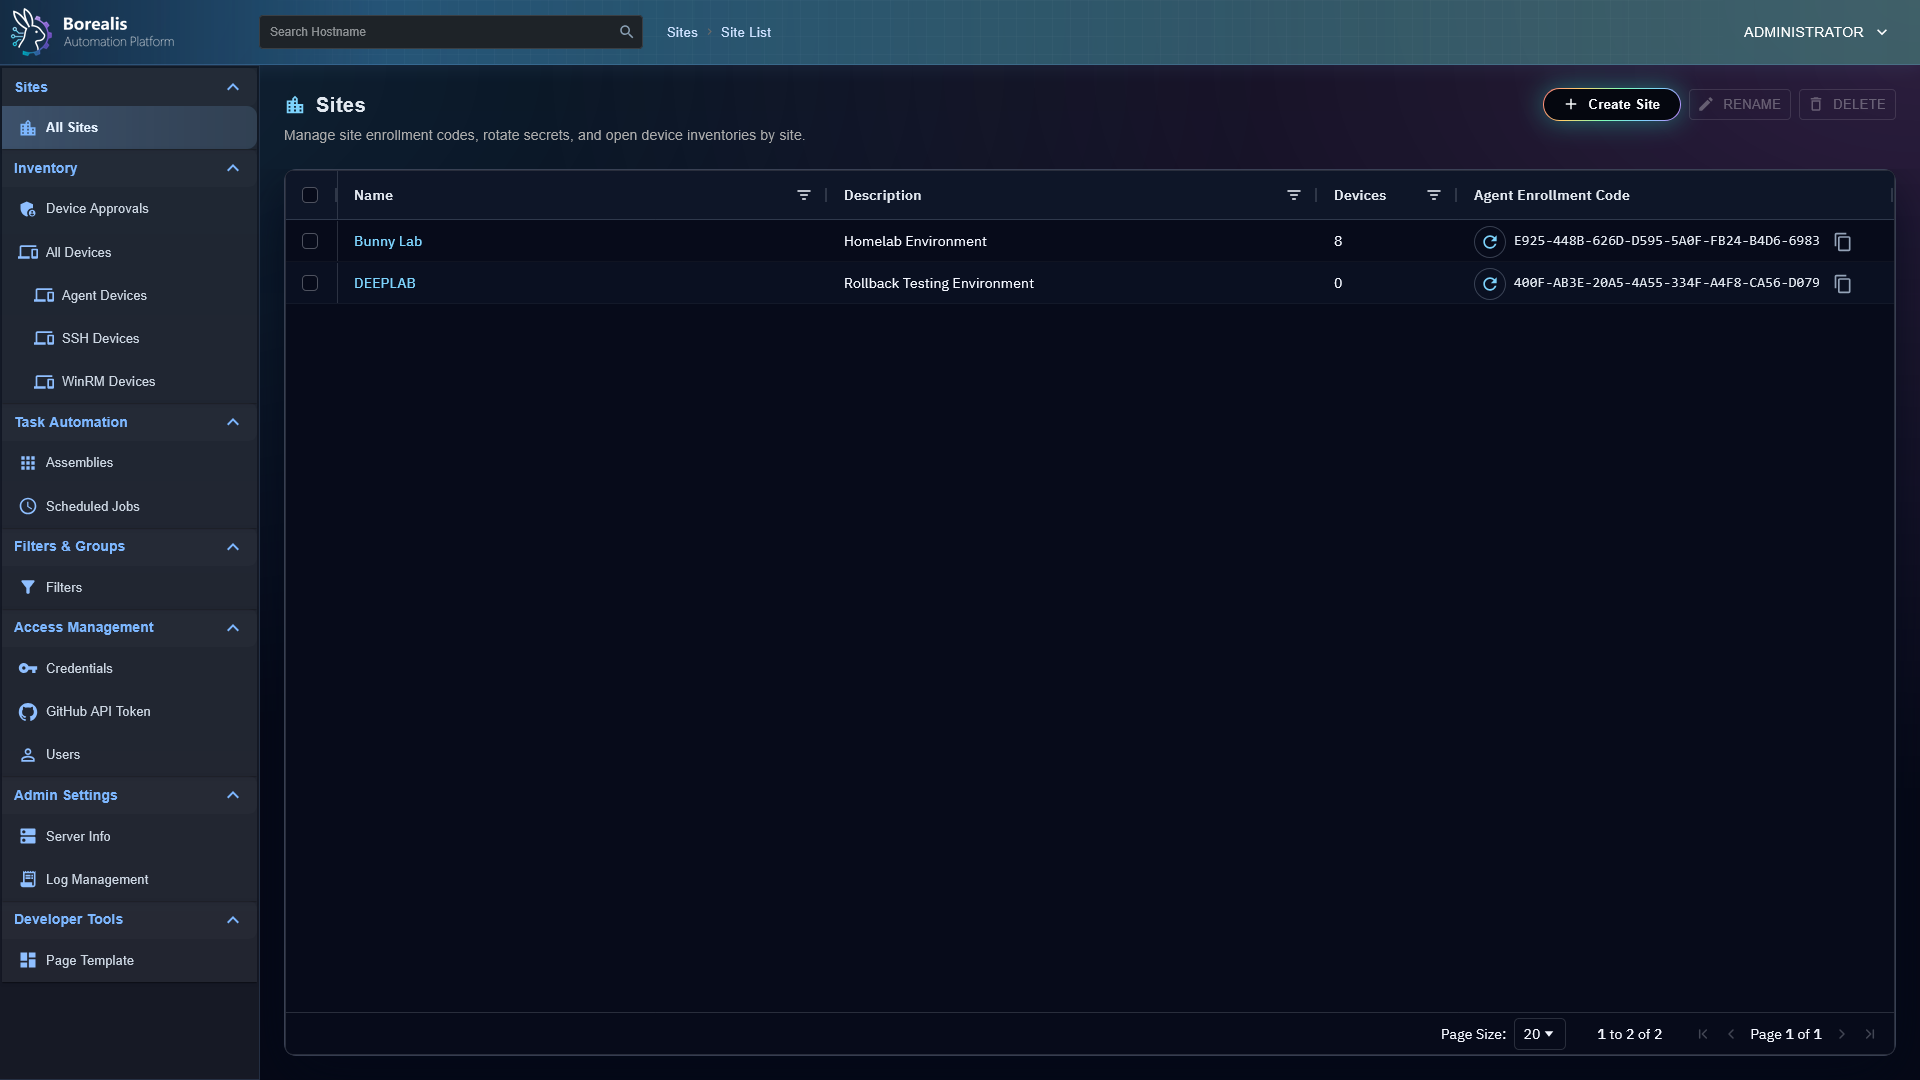1920x1080 pixels.
Task: Rotate enrollment code for Bunny Lab
Action: point(1489,242)
